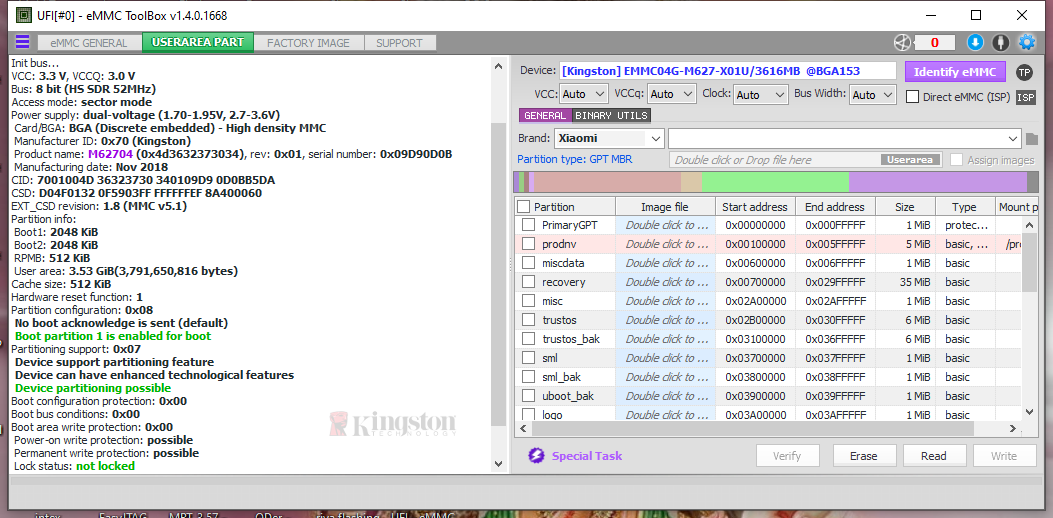
Task: Click the green segment in partition map bar
Action: pos(775,182)
